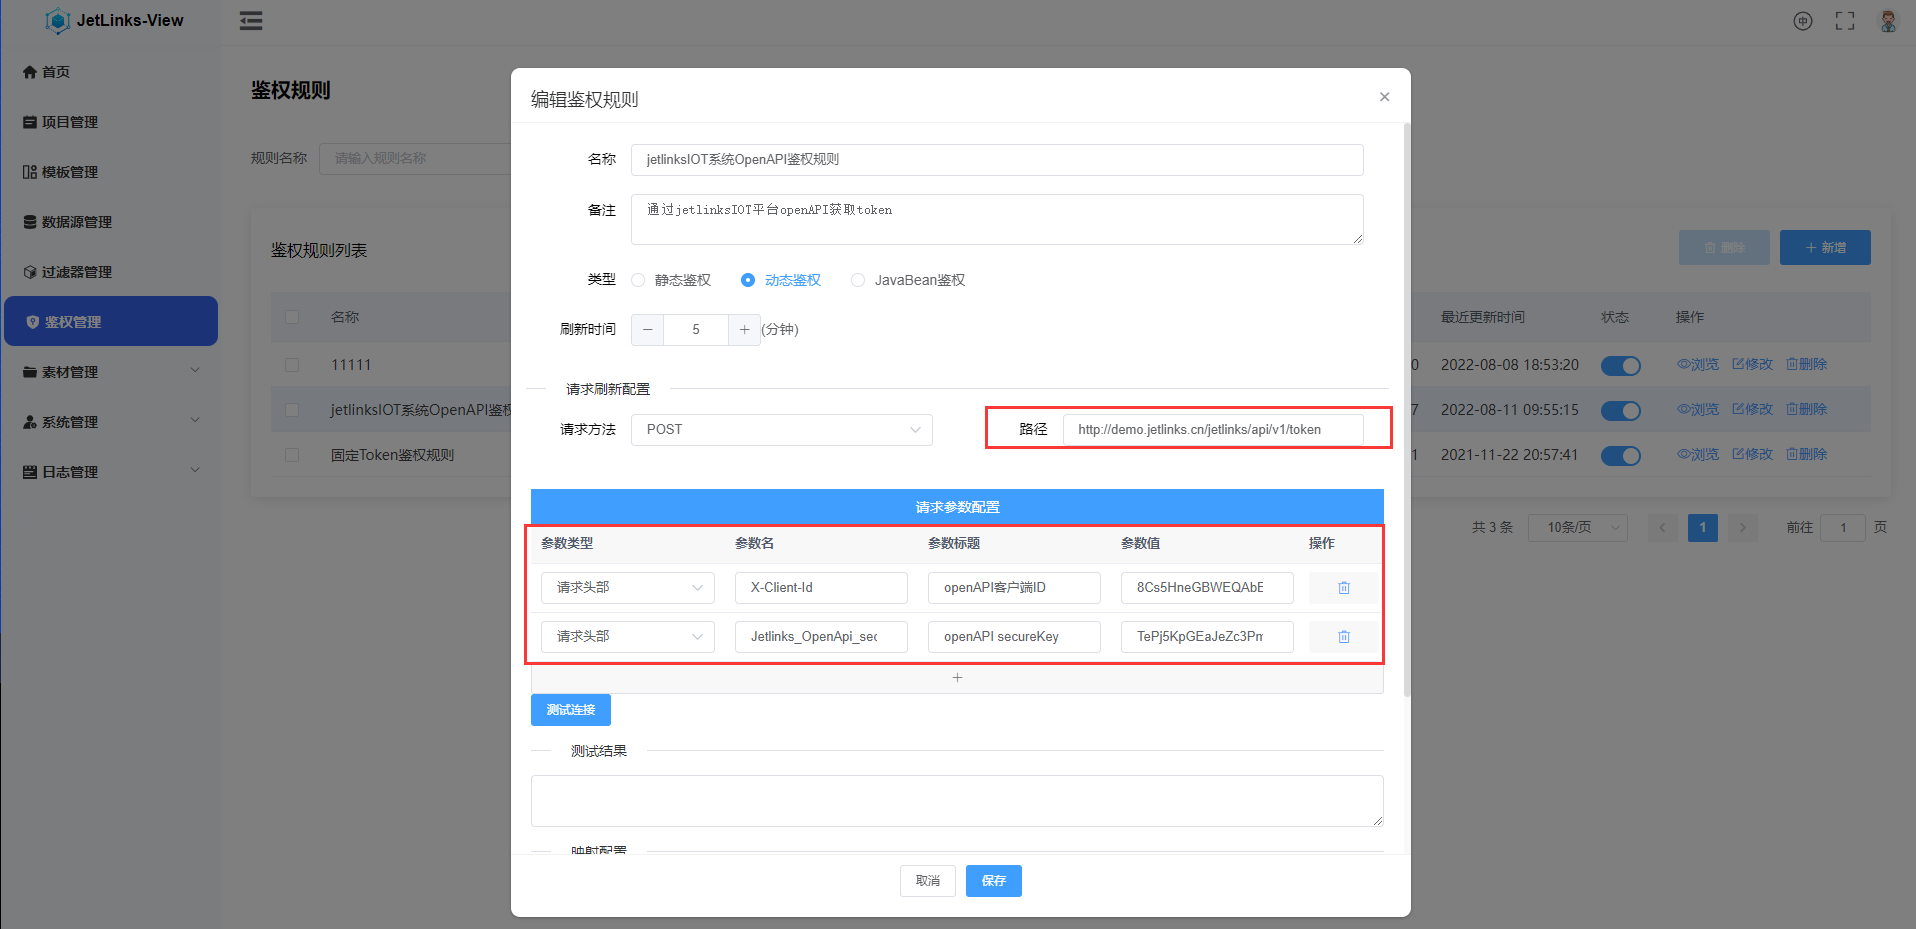Image resolution: width=1916 pixels, height=929 pixels.
Task: Check the select-all checkbox in table header
Action: (x=292, y=317)
